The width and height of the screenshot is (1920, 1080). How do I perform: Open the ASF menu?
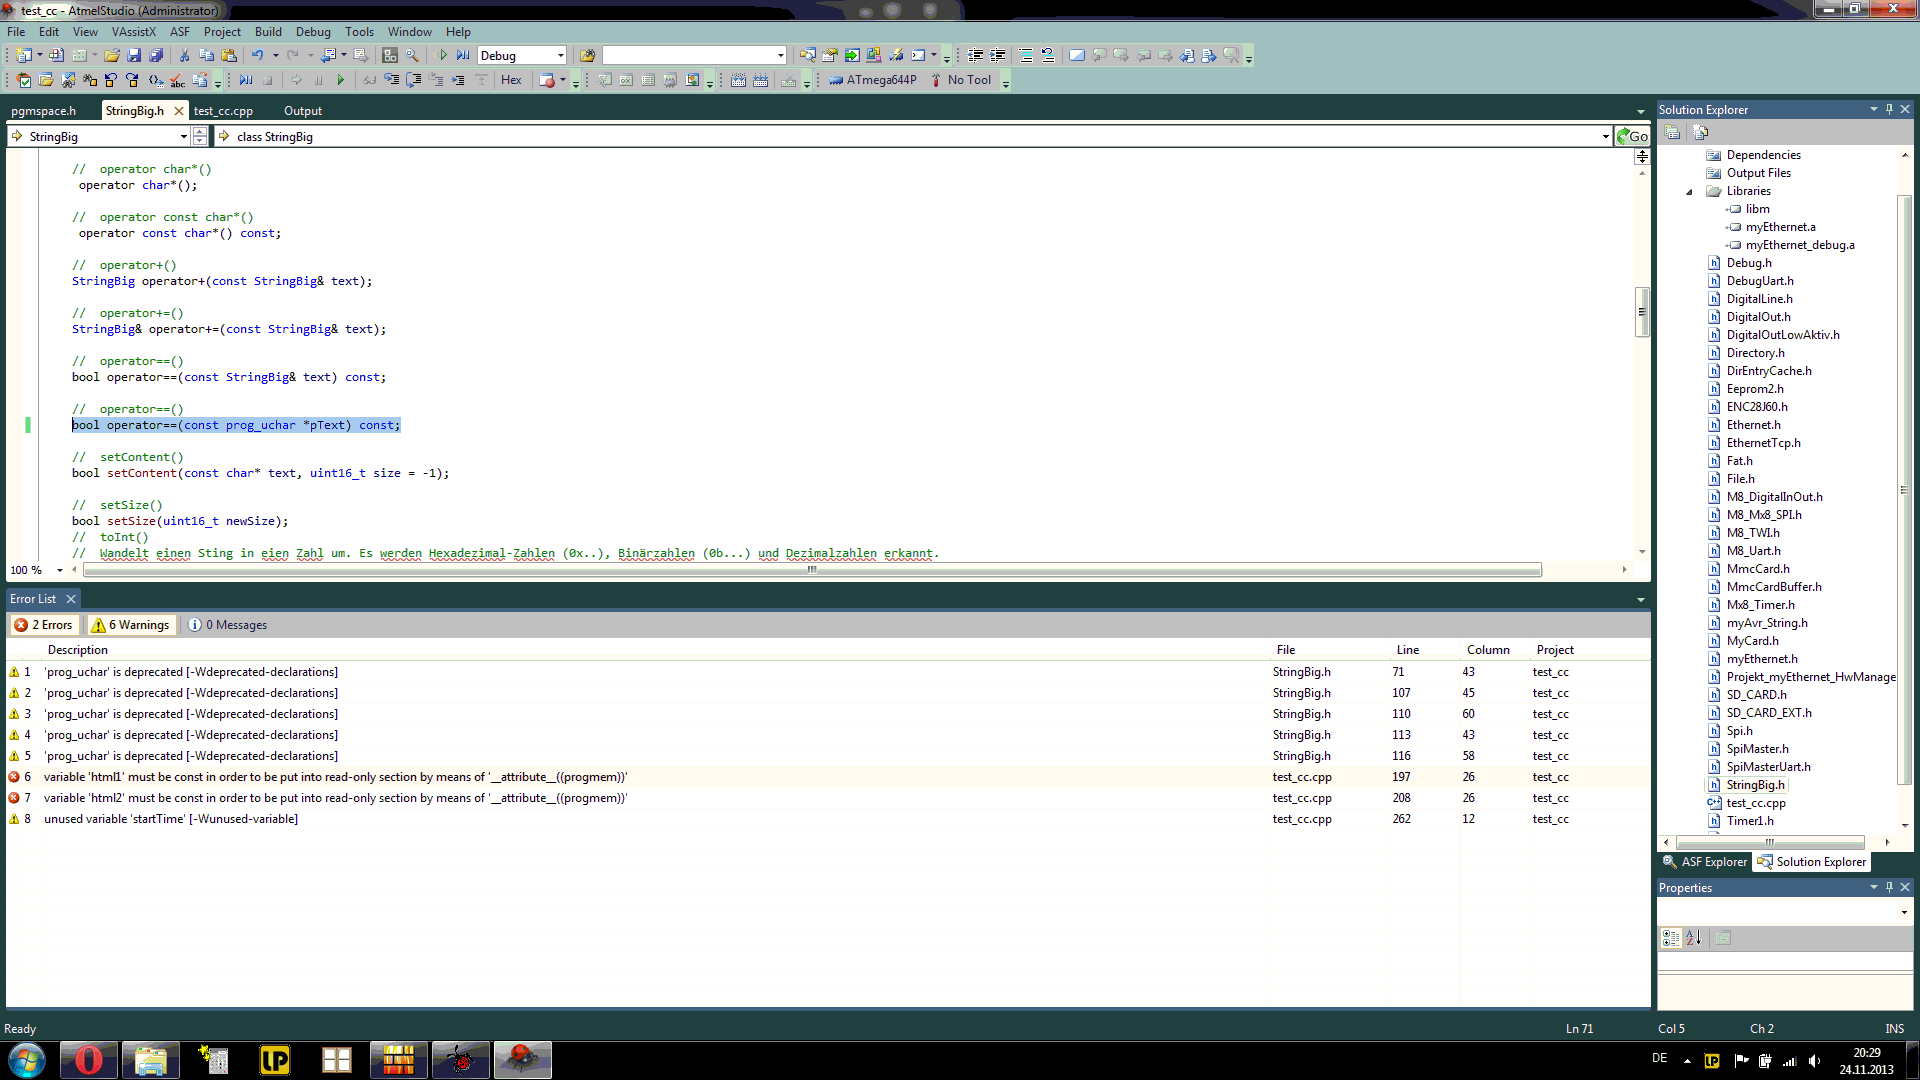(180, 32)
